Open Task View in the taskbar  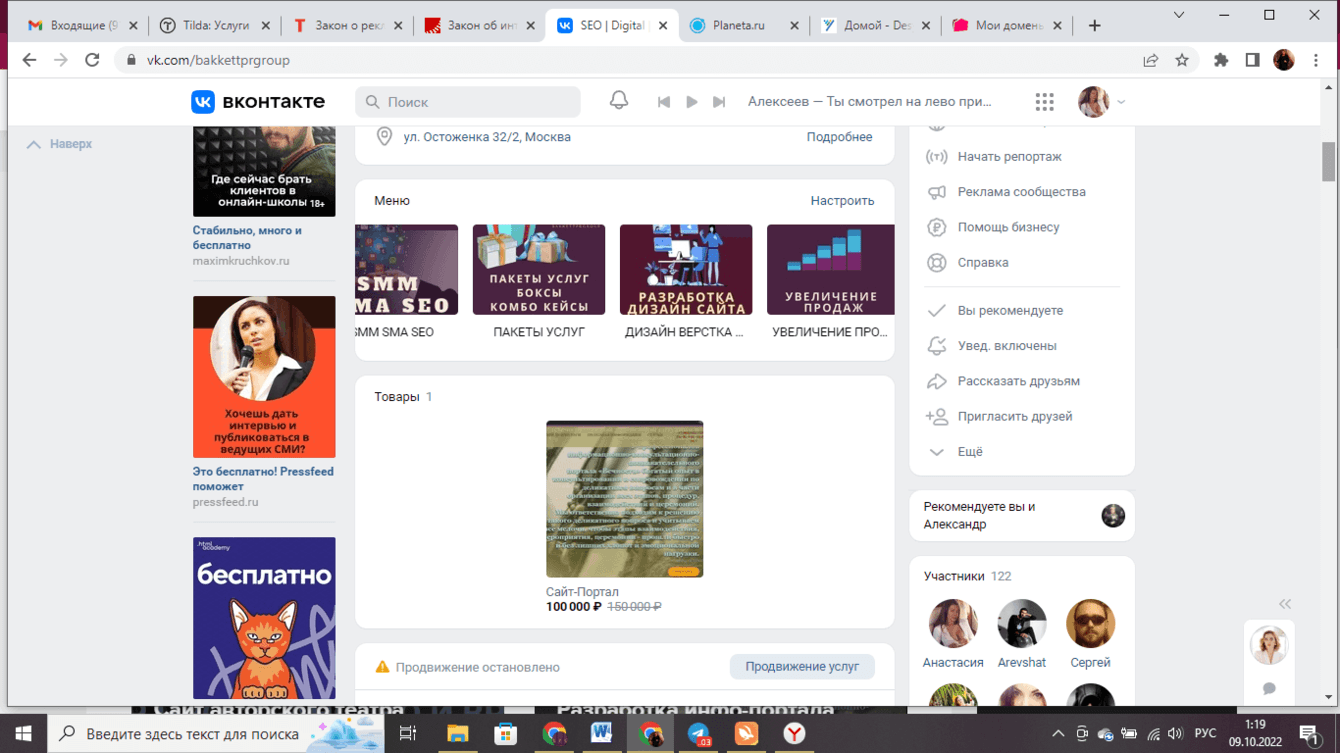[x=408, y=734]
